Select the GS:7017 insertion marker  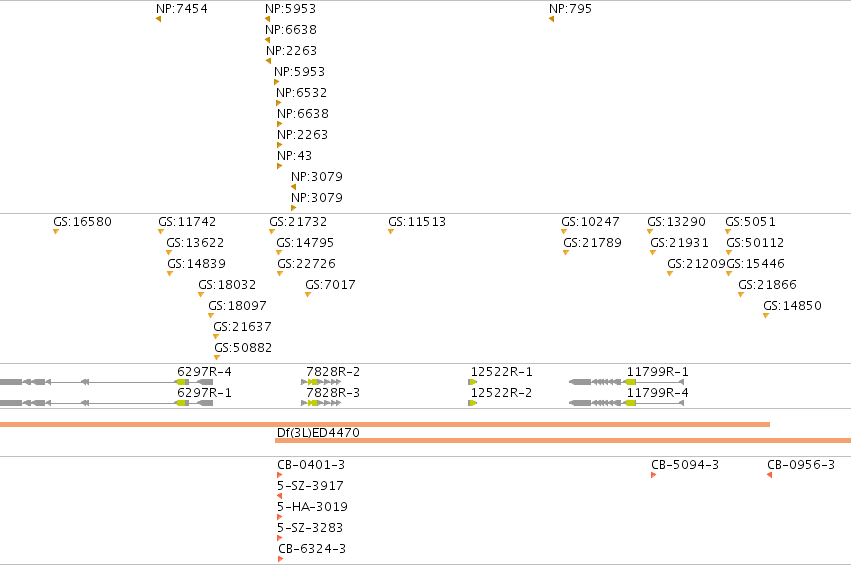[308, 295]
